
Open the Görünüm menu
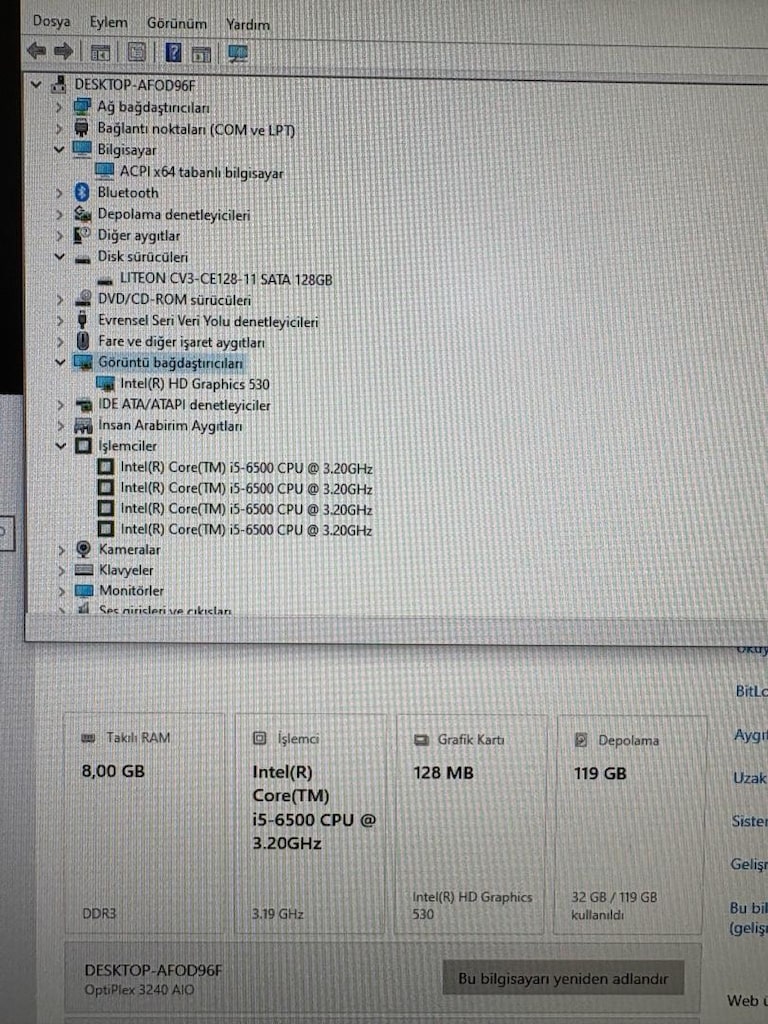176,24
